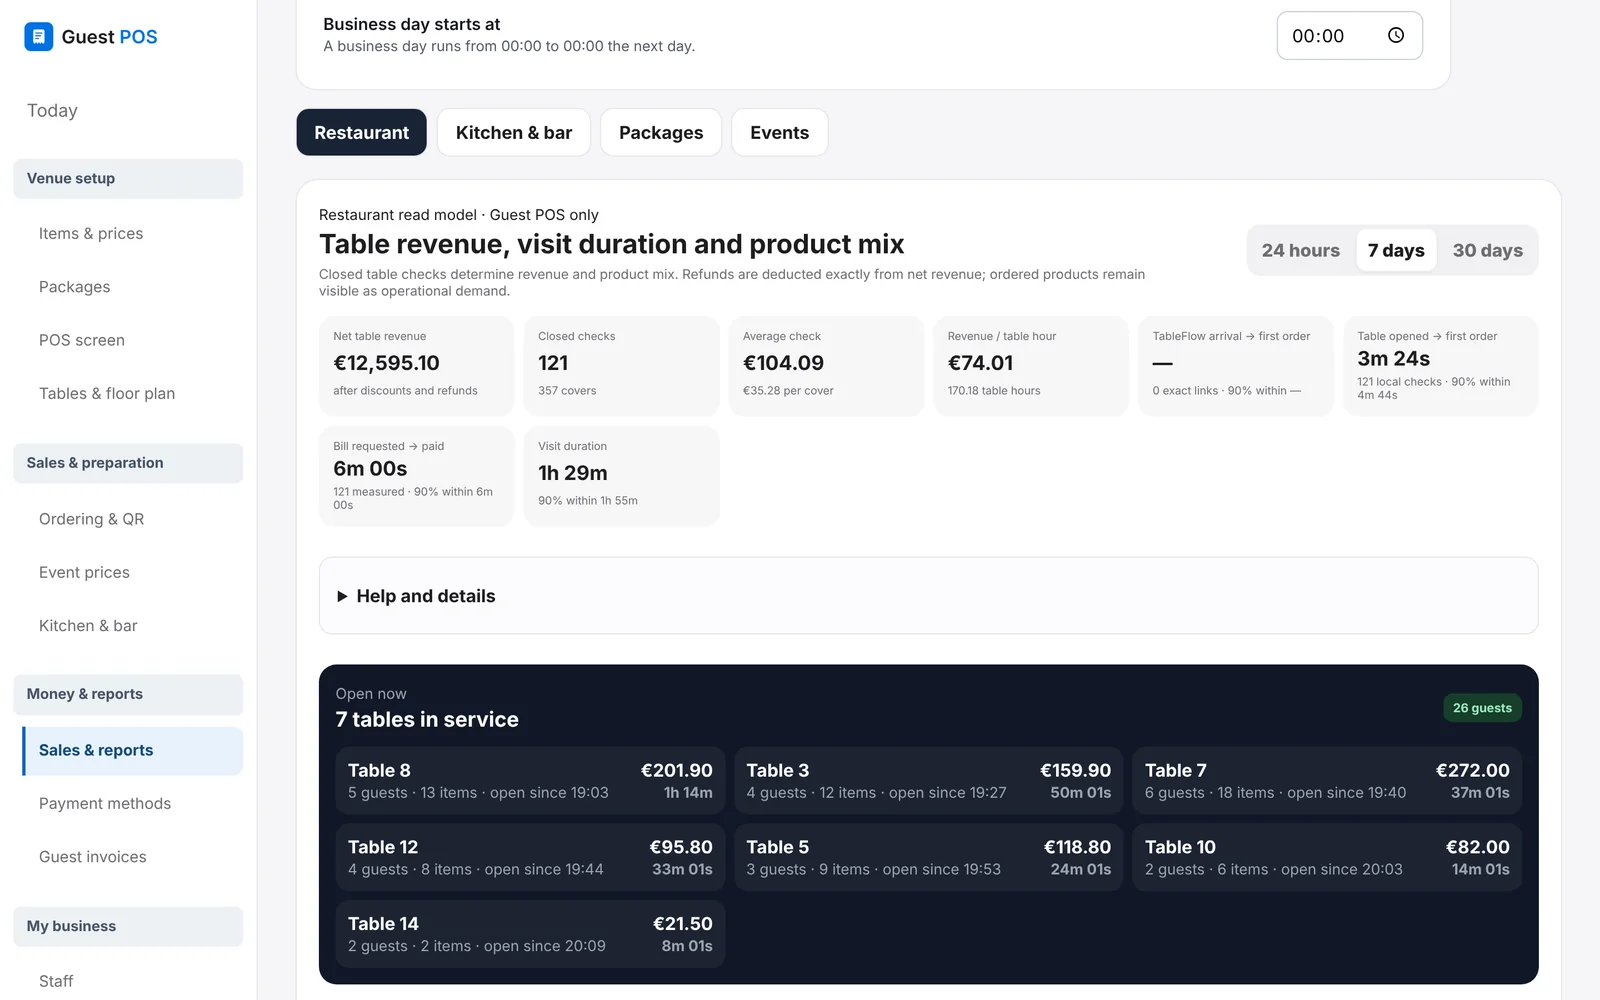This screenshot has height=1000, width=1600.
Task: Select the 7 days range
Action: click(x=1396, y=250)
